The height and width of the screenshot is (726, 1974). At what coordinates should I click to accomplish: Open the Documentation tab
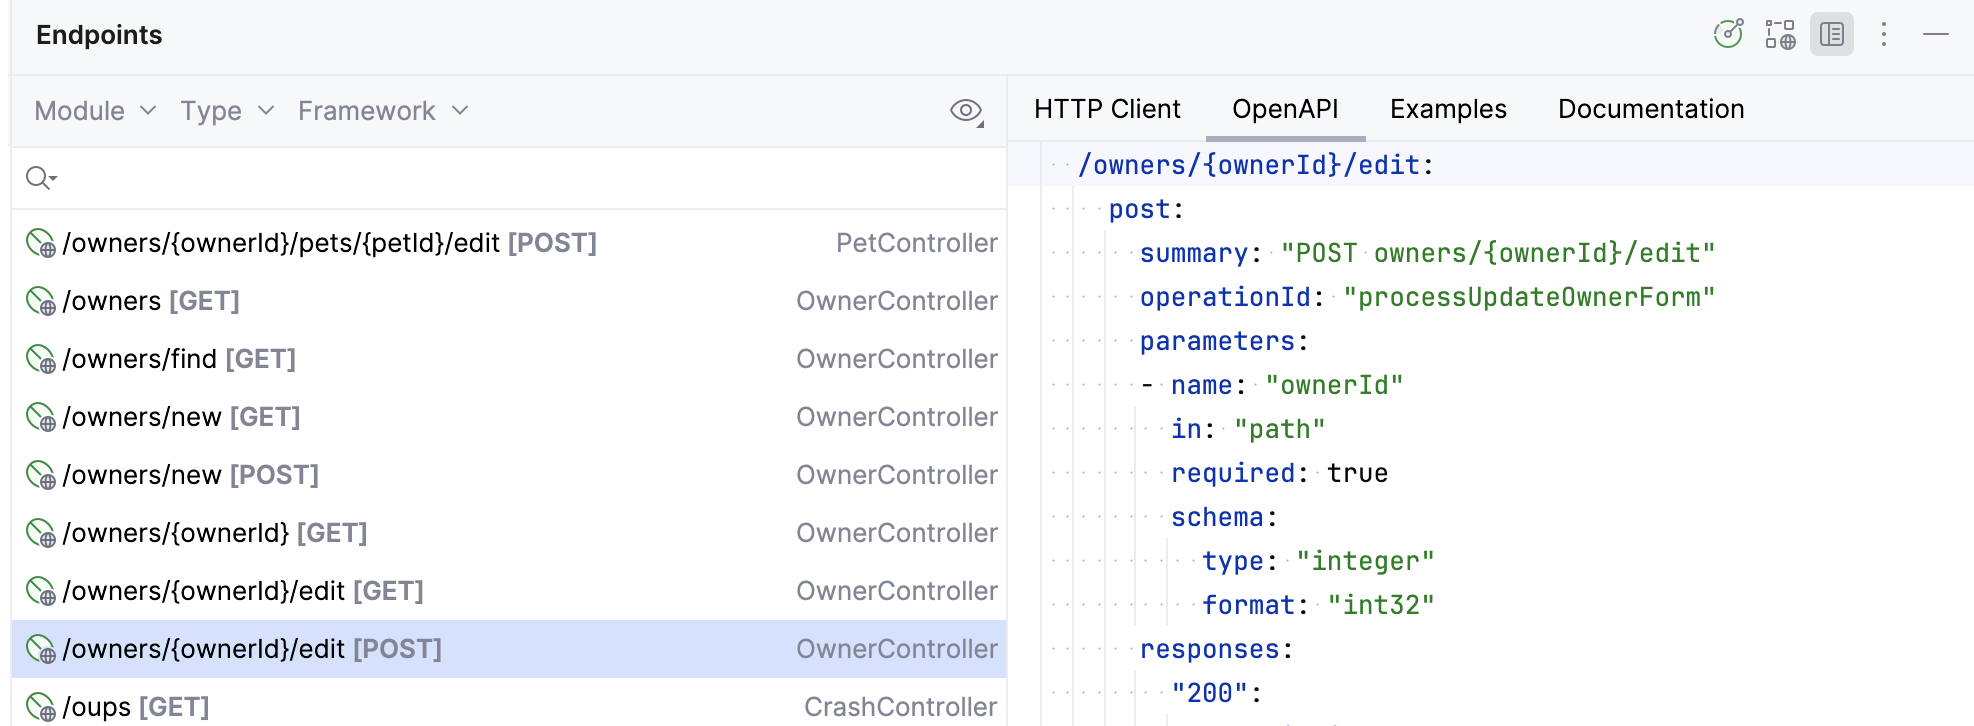pyautogui.click(x=1651, y=109)
